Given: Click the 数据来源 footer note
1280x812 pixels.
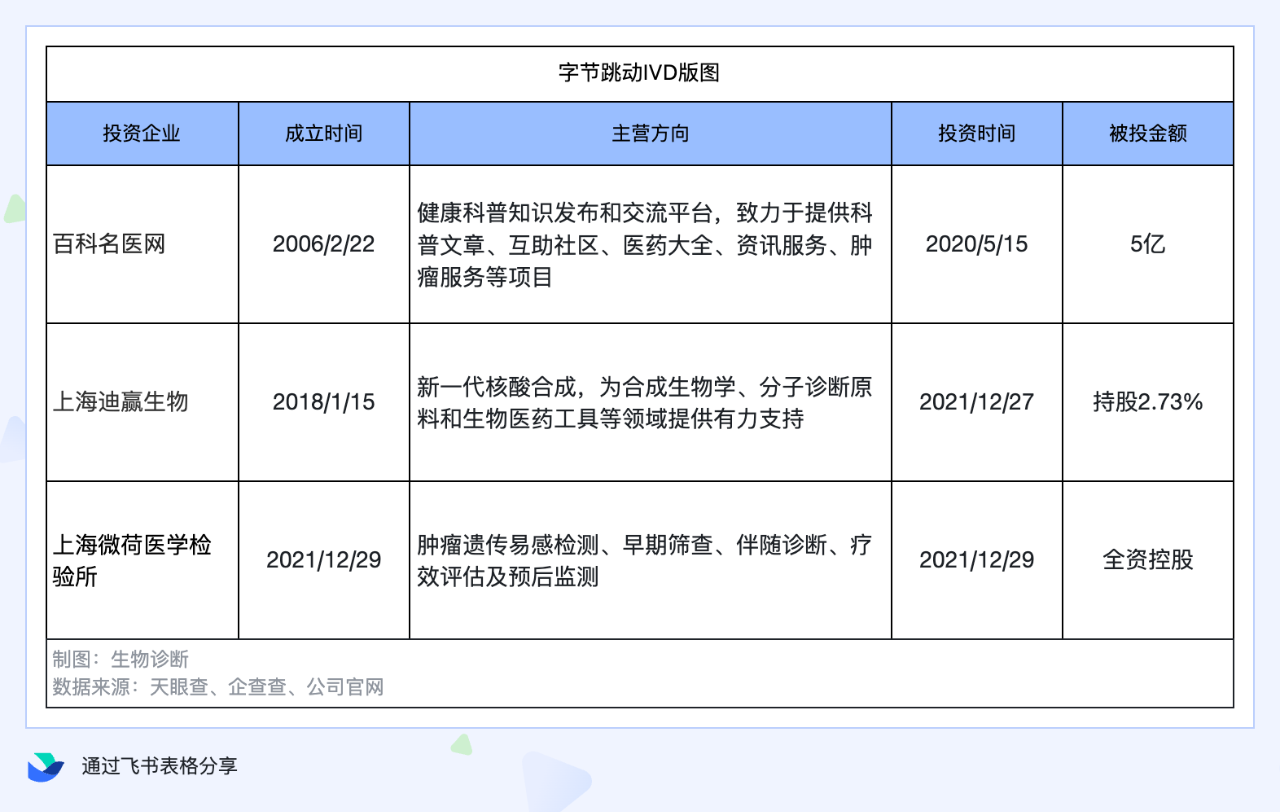Looking at the screenshot, I should coord(218,687).
